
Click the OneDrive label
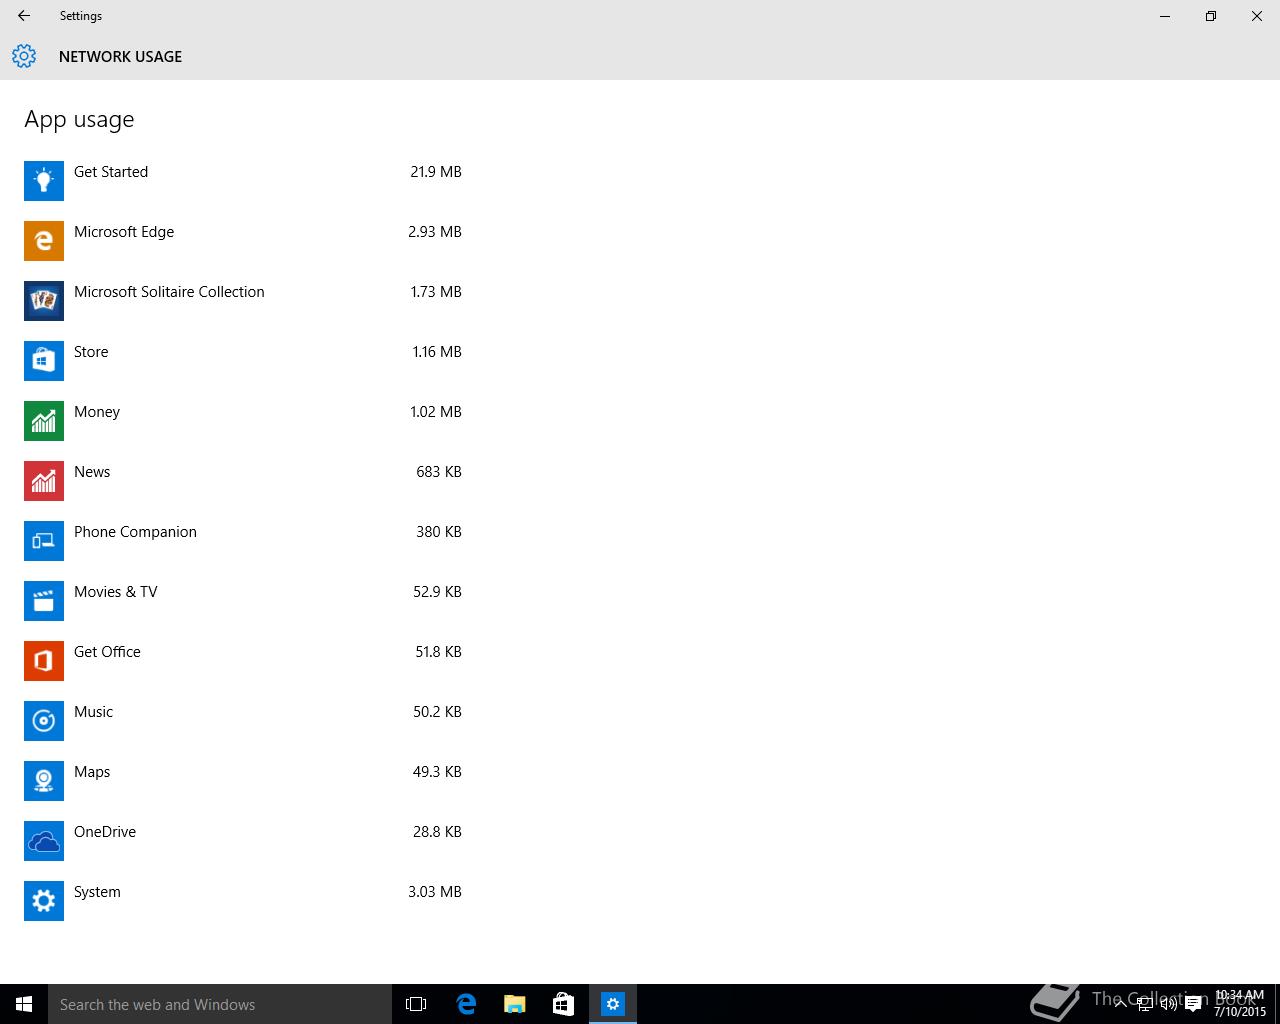click(x=105, y=832)
